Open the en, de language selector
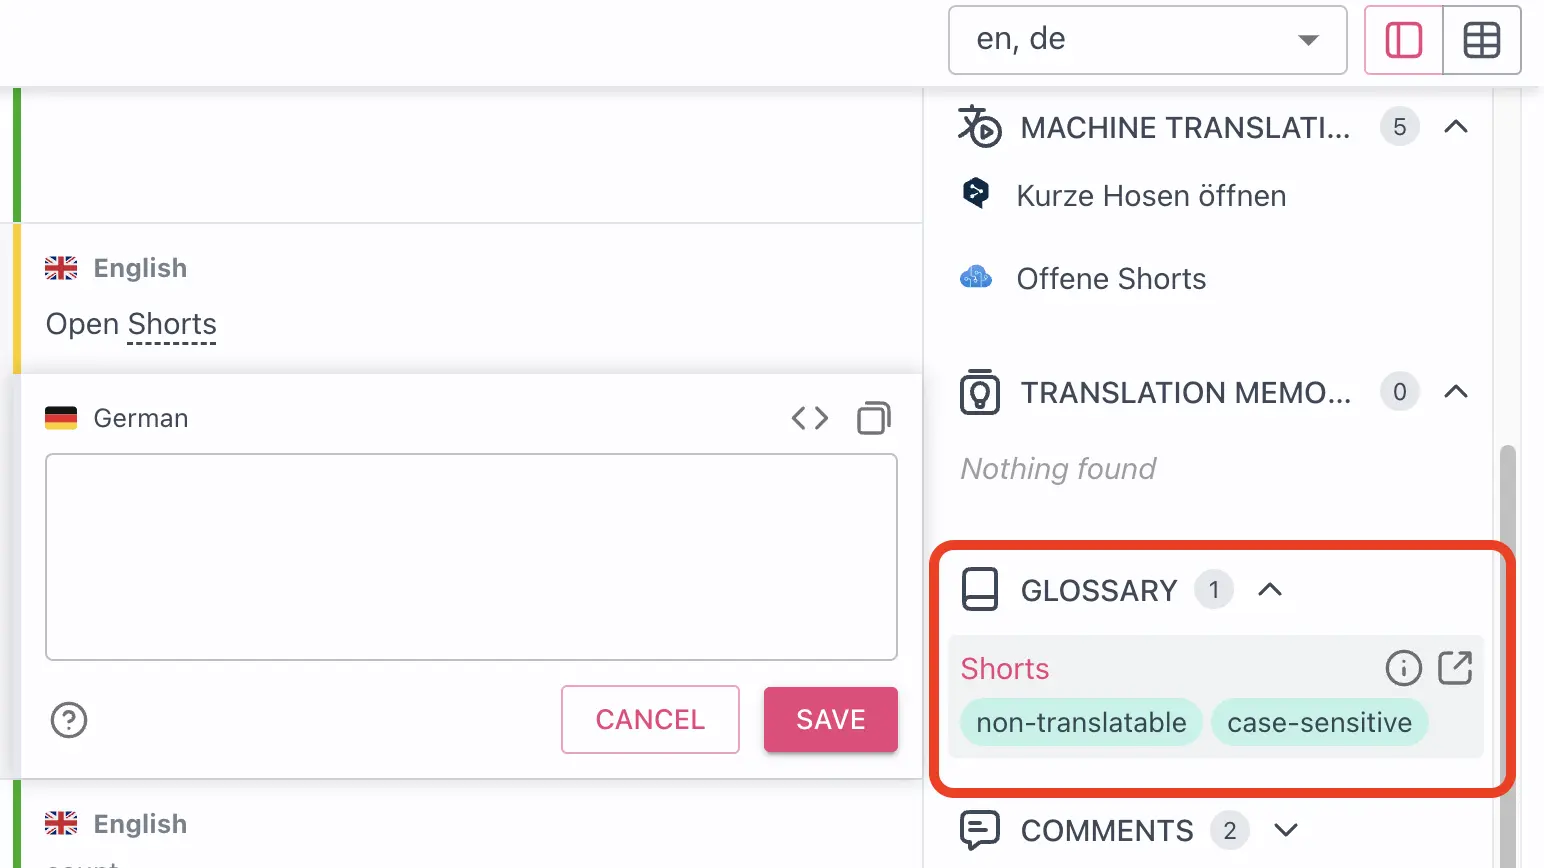Viewport: 1544px width, 868px height. click(x=1146, y=40)
